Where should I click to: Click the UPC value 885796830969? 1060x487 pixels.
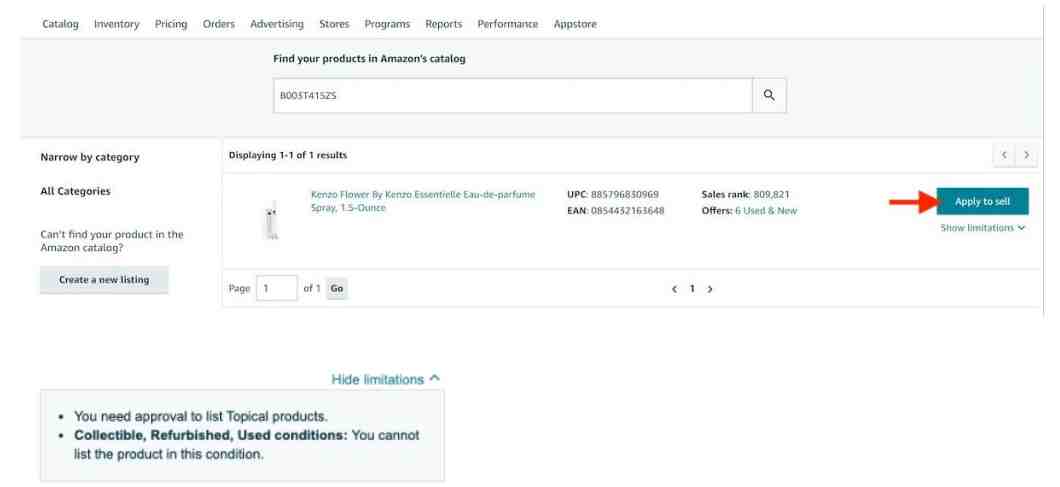(625, 194)
